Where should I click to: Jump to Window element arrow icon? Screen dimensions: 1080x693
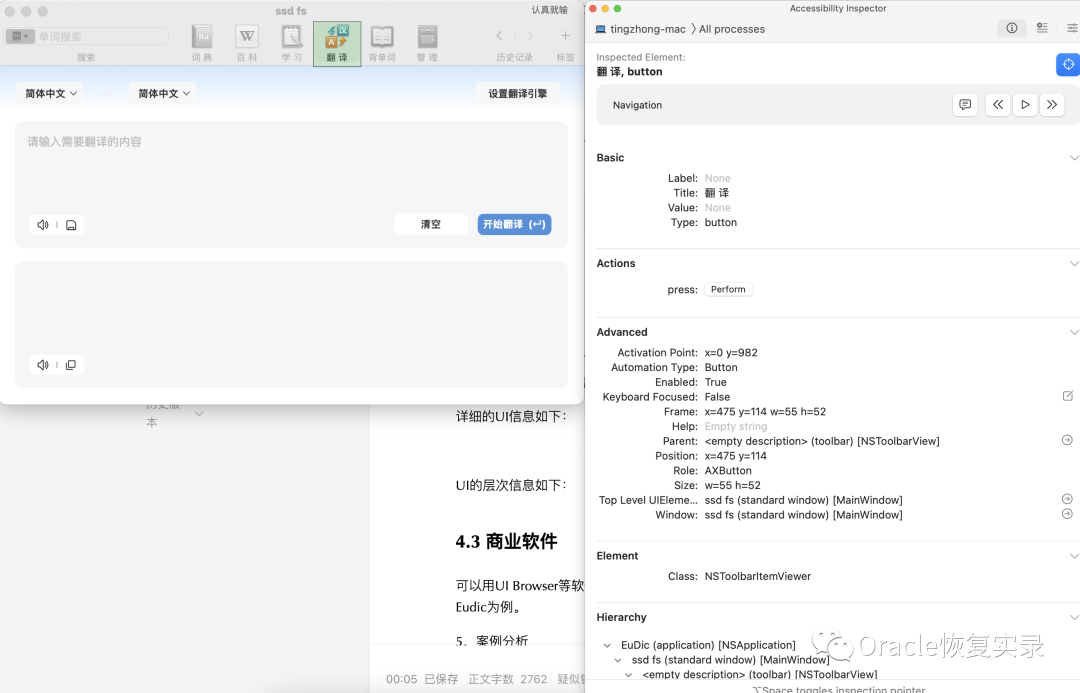point(1067,514)
